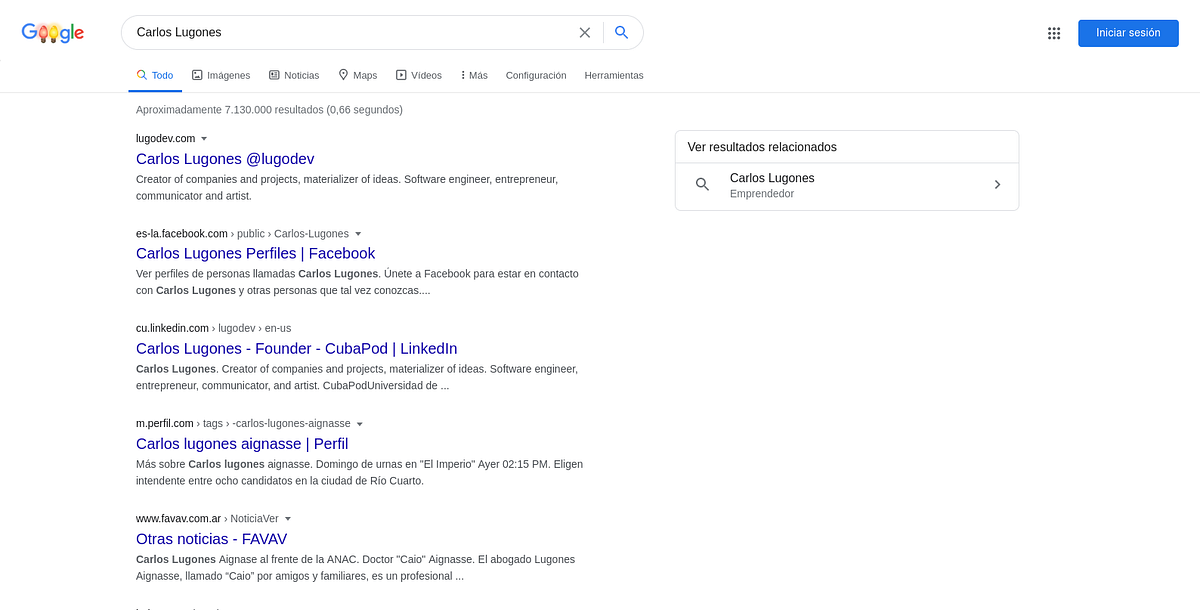The image size is (1200, 610).
Task: Open dropdown arrow beside www.favav.com.ar result
Action: pyautogui.click(x=288, y=519)
